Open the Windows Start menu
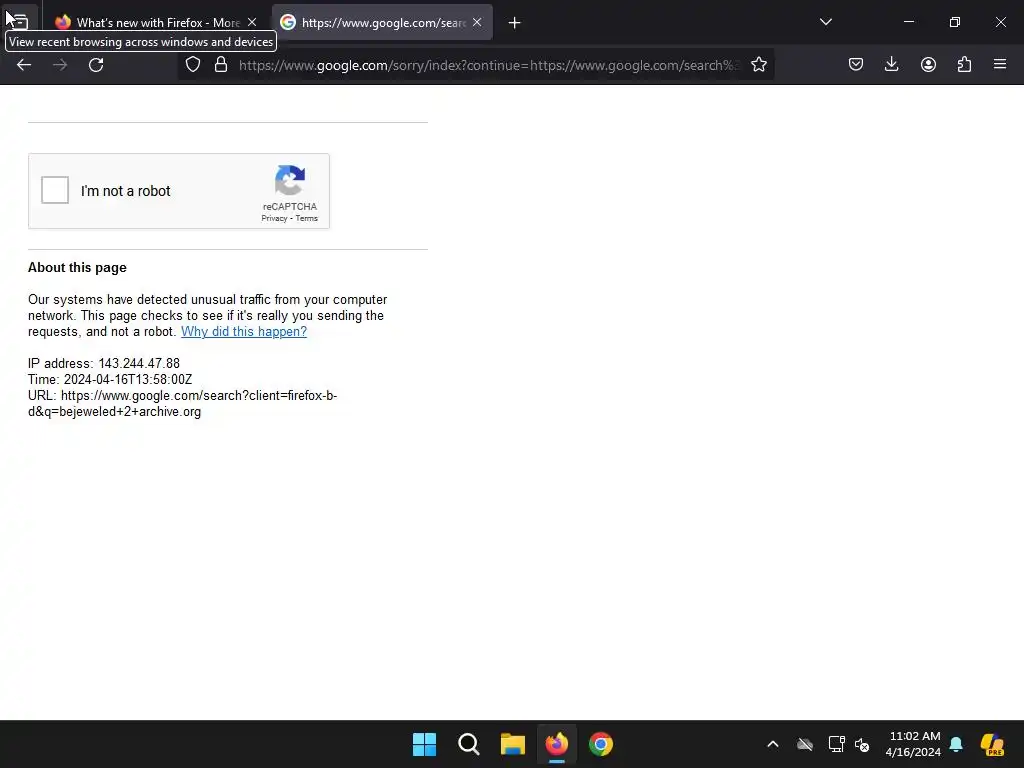This screenshot has width=1024, height=768. point(424,744)
